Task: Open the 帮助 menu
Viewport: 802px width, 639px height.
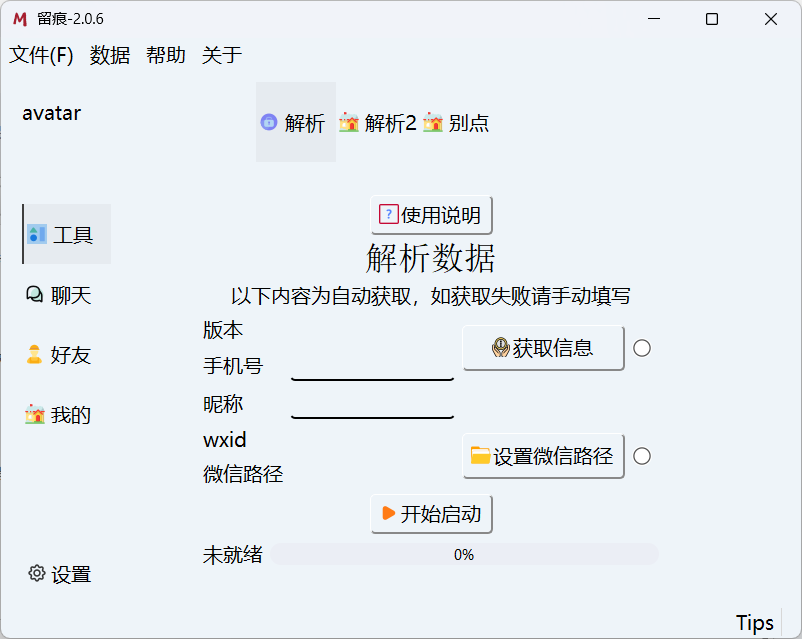Action: [x=165, y=56]
